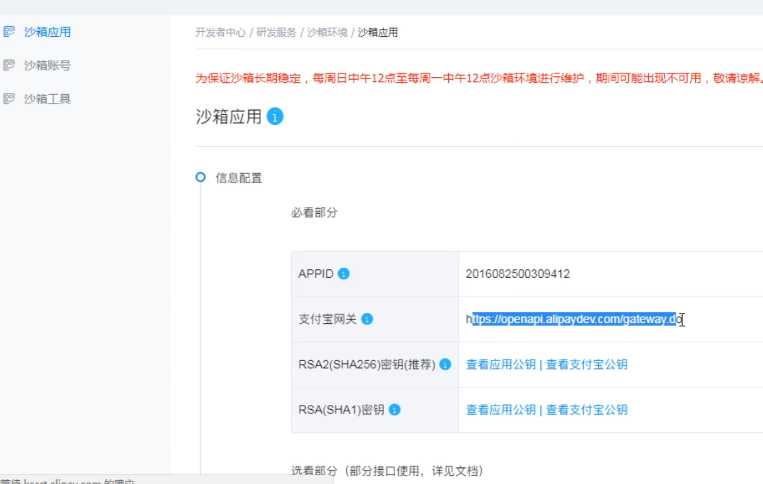Click 查看应用公钥 in RSA(SHA1) row
The width and height of the screenshot is (763, 484).
click(x=501, y=410)
